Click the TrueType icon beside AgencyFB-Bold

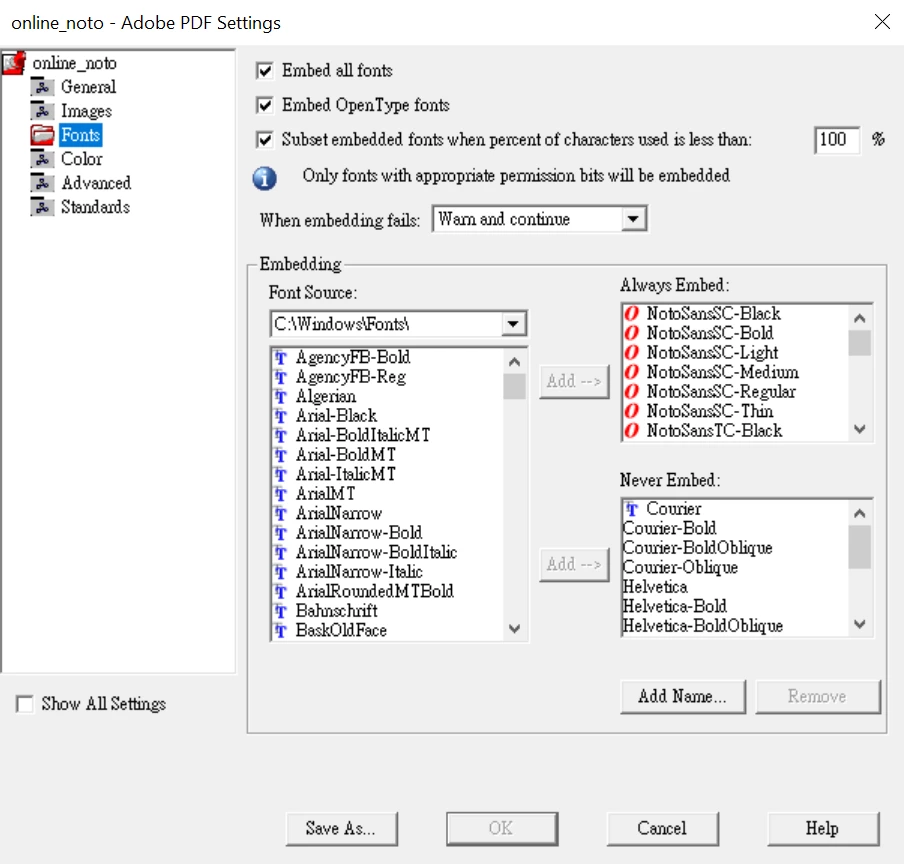[280, 358]
